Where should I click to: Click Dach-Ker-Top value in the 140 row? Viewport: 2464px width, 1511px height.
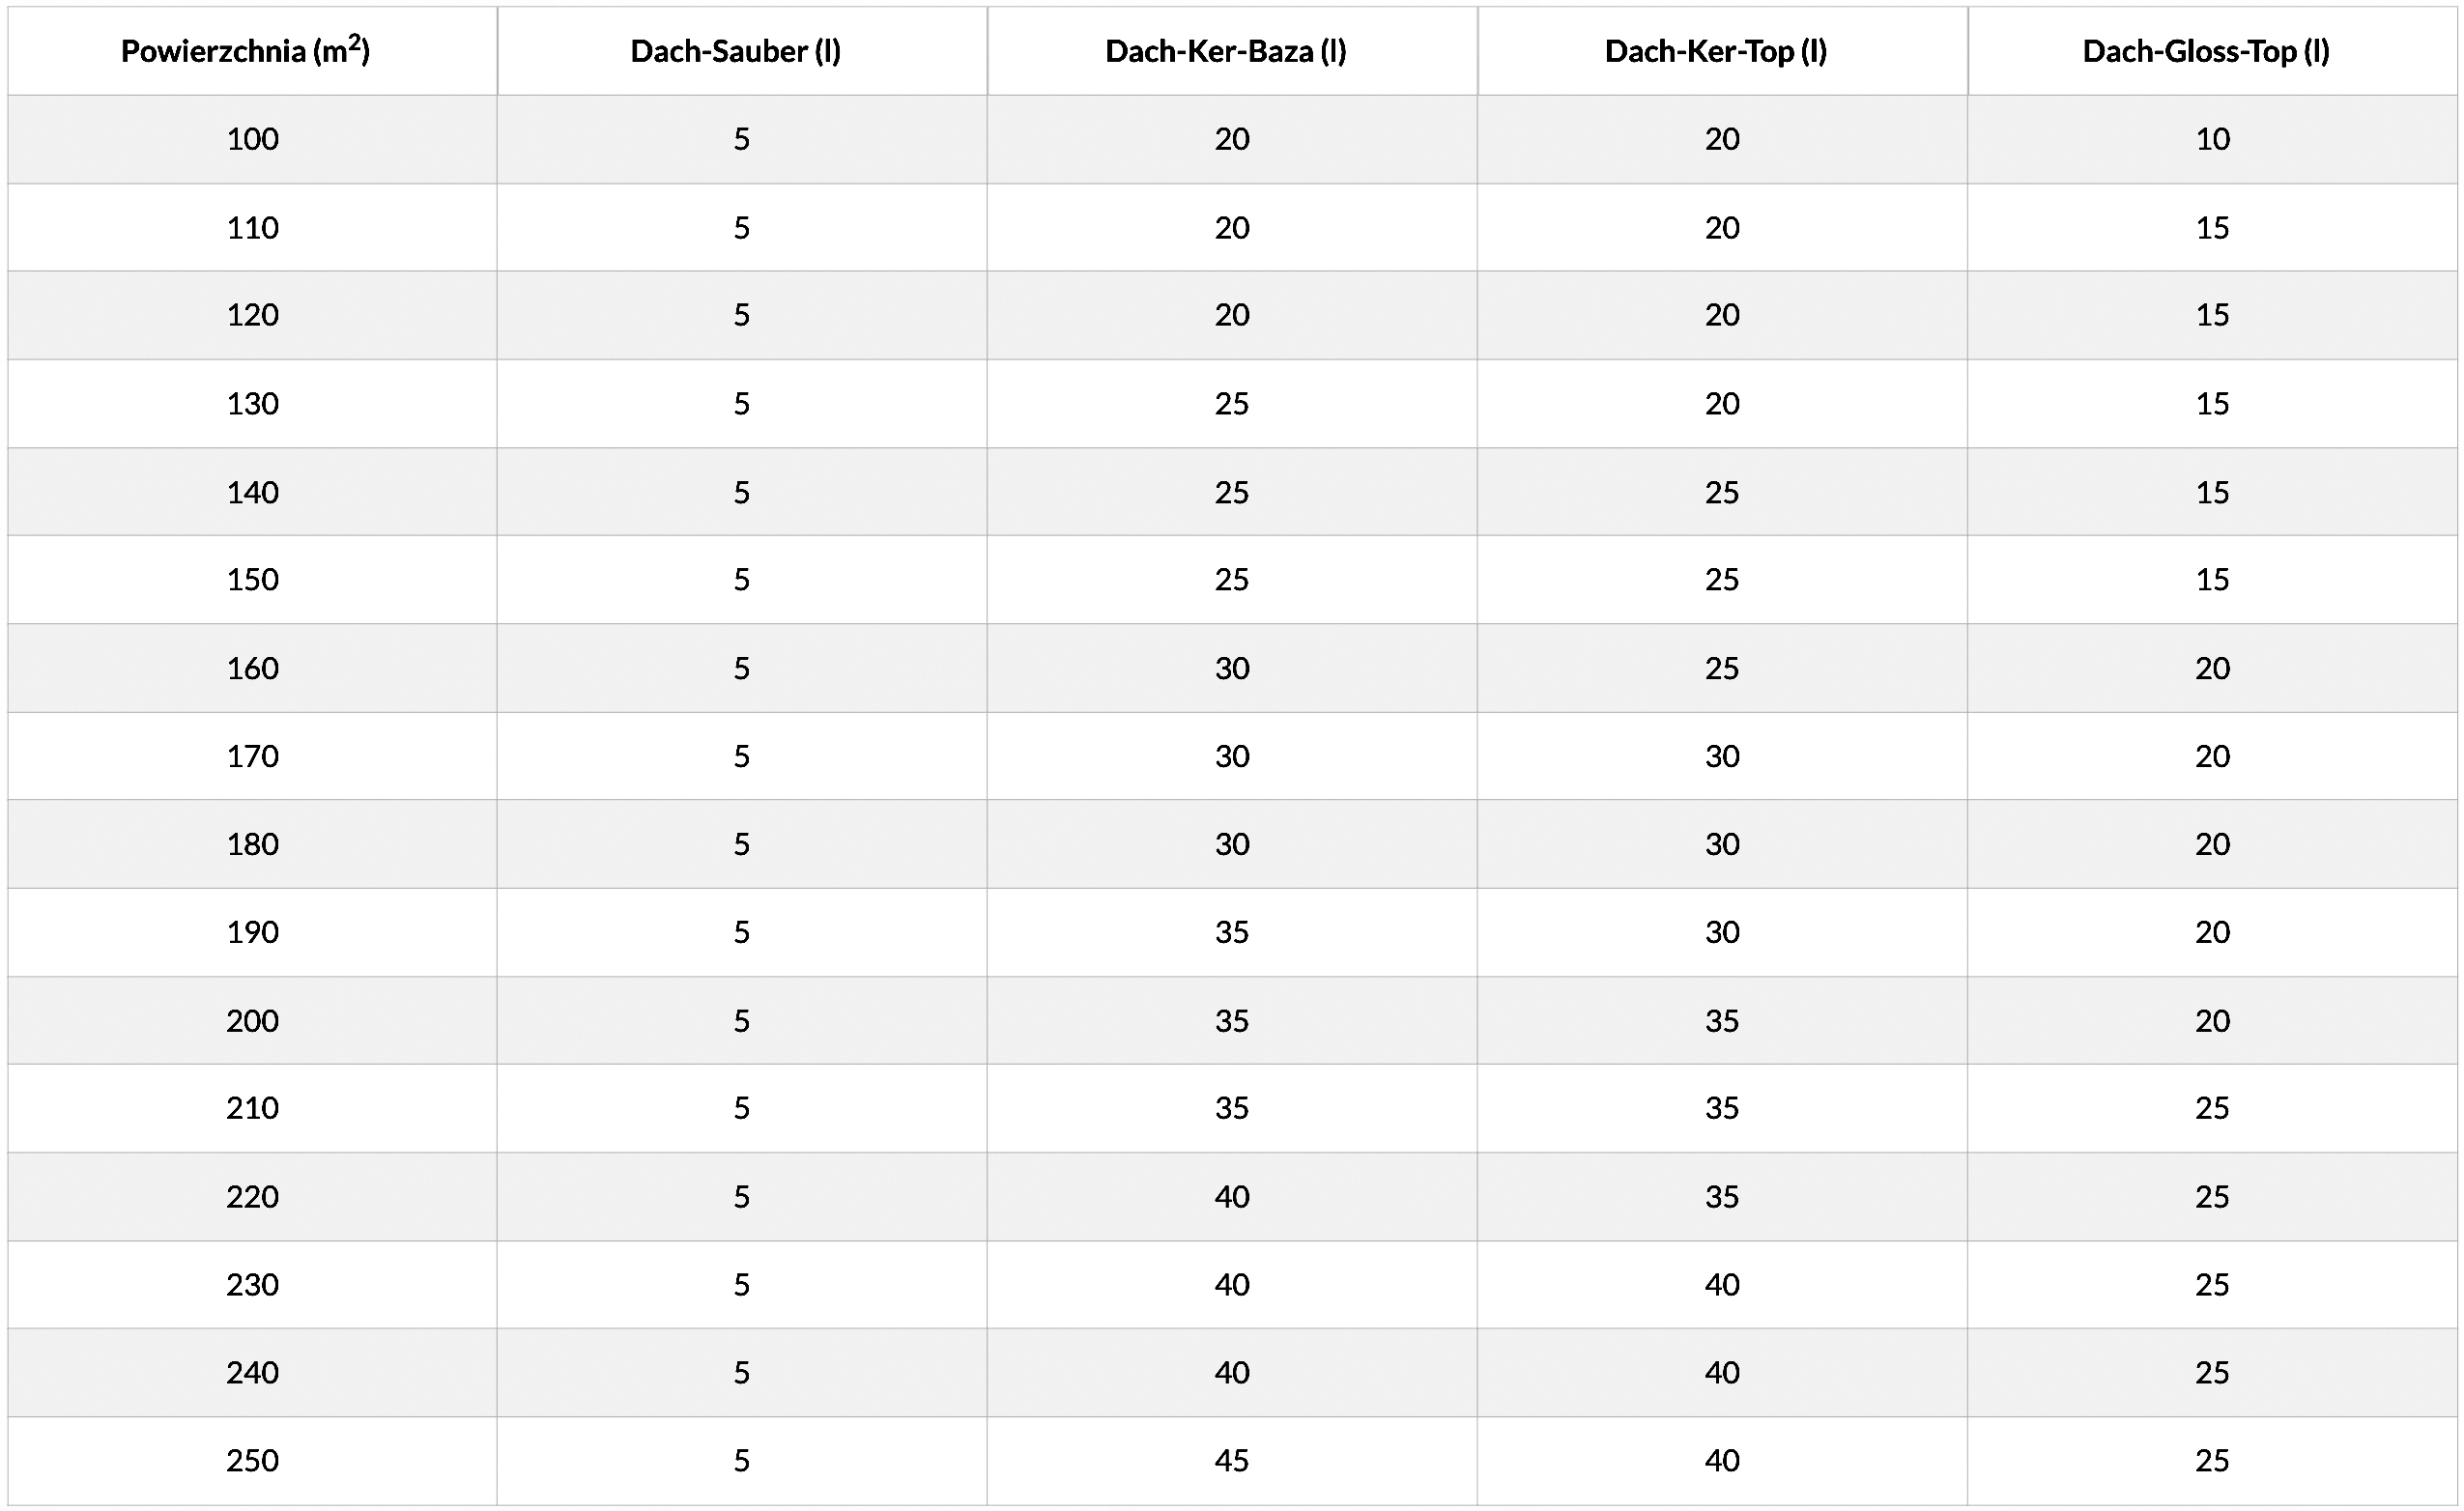tap(1722, 492)
